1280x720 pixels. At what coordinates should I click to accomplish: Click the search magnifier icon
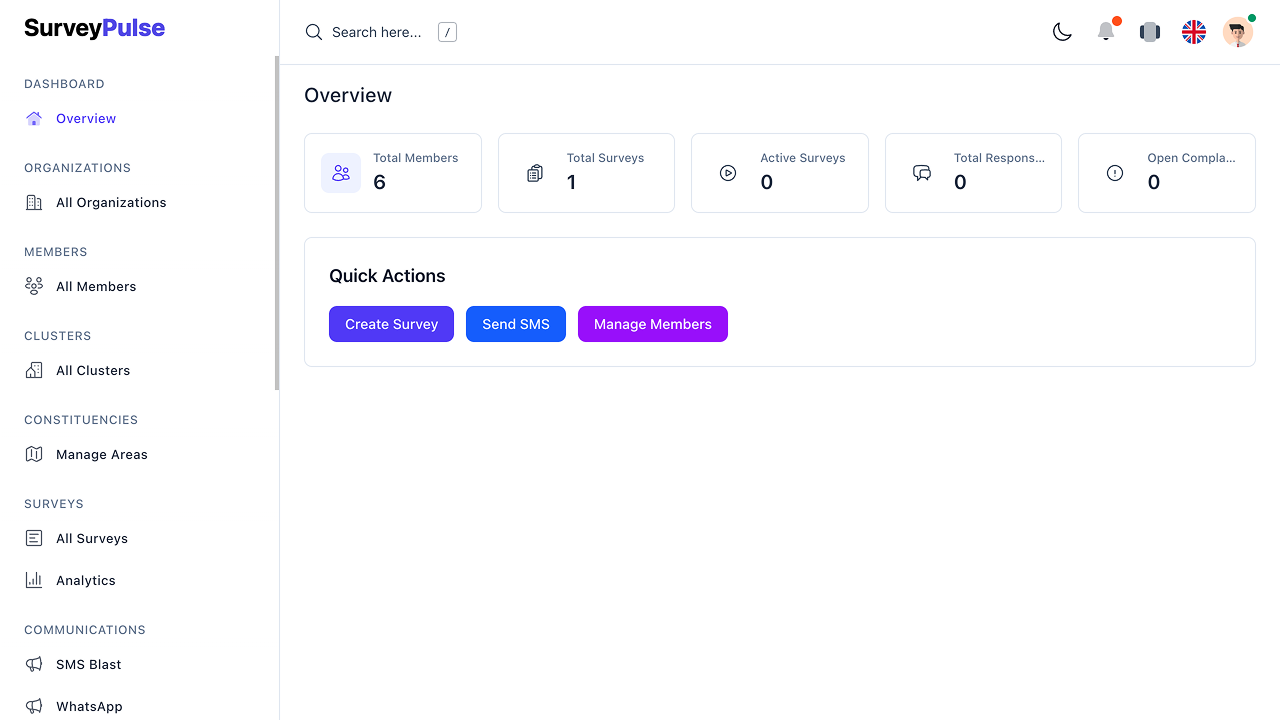[x=314, y=32]
